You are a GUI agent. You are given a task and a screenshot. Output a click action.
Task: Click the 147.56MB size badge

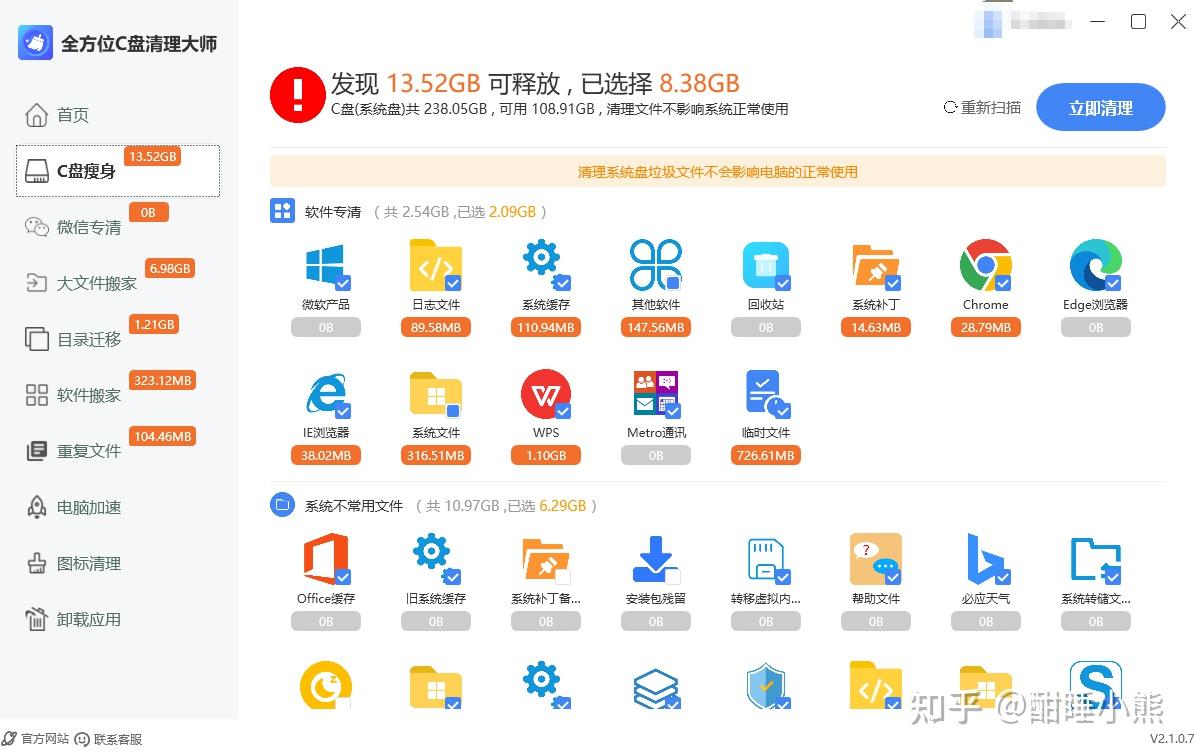coord(655,327)
